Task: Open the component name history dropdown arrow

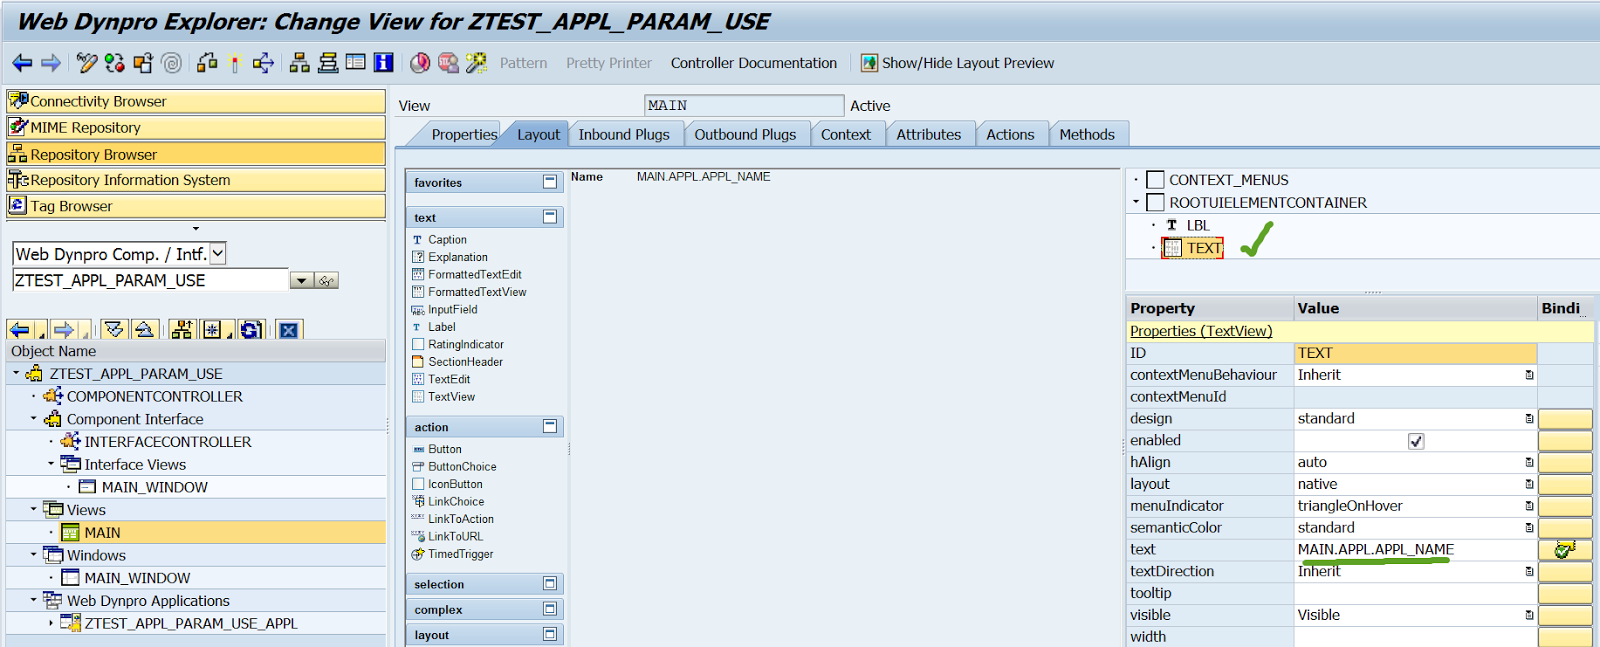Action: tap(301, 281)
